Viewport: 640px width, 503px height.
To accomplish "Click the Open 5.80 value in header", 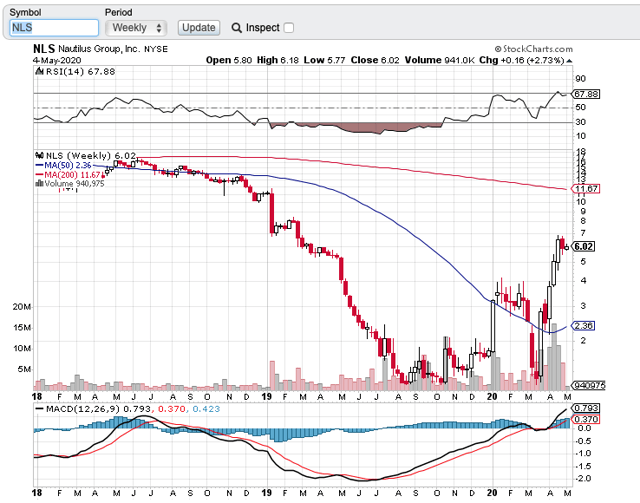I will (229, 60).
